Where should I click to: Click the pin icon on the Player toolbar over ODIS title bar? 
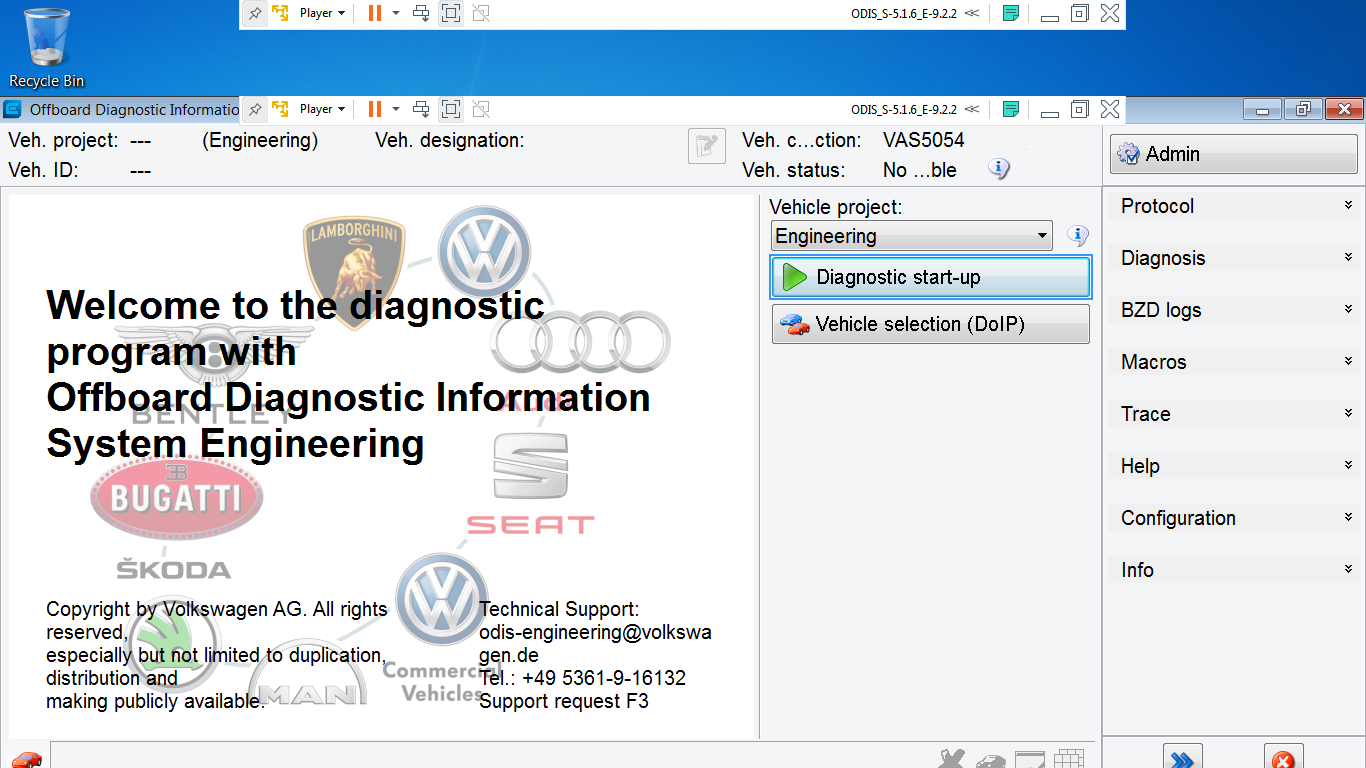[x=255, y=109]
